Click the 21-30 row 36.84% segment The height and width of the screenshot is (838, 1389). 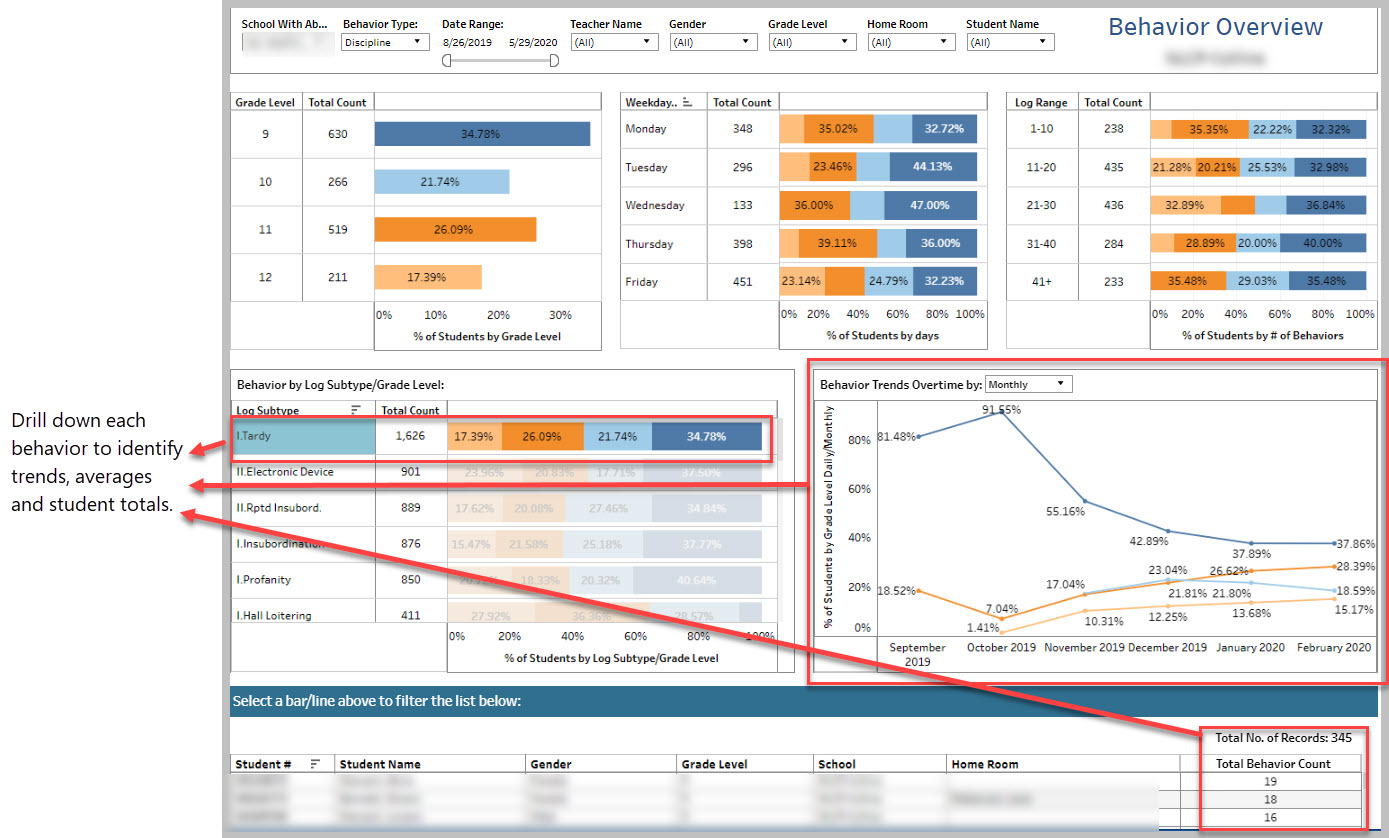coord(1325,206)
